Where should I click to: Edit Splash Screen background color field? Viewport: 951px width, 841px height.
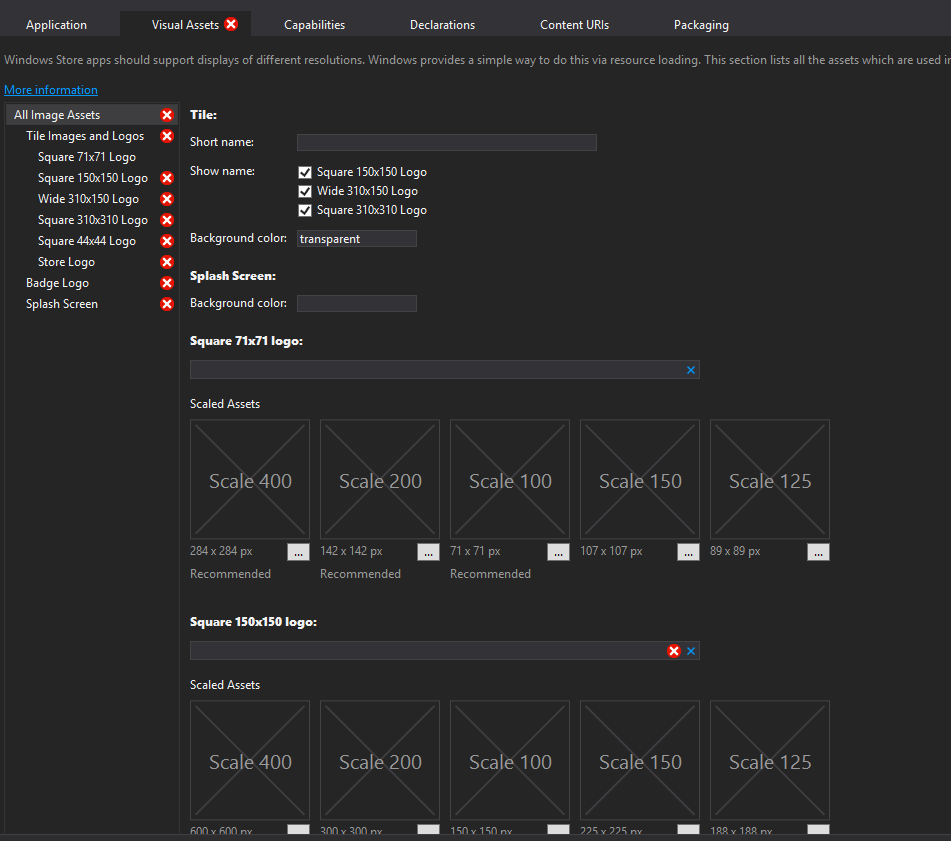357,303
